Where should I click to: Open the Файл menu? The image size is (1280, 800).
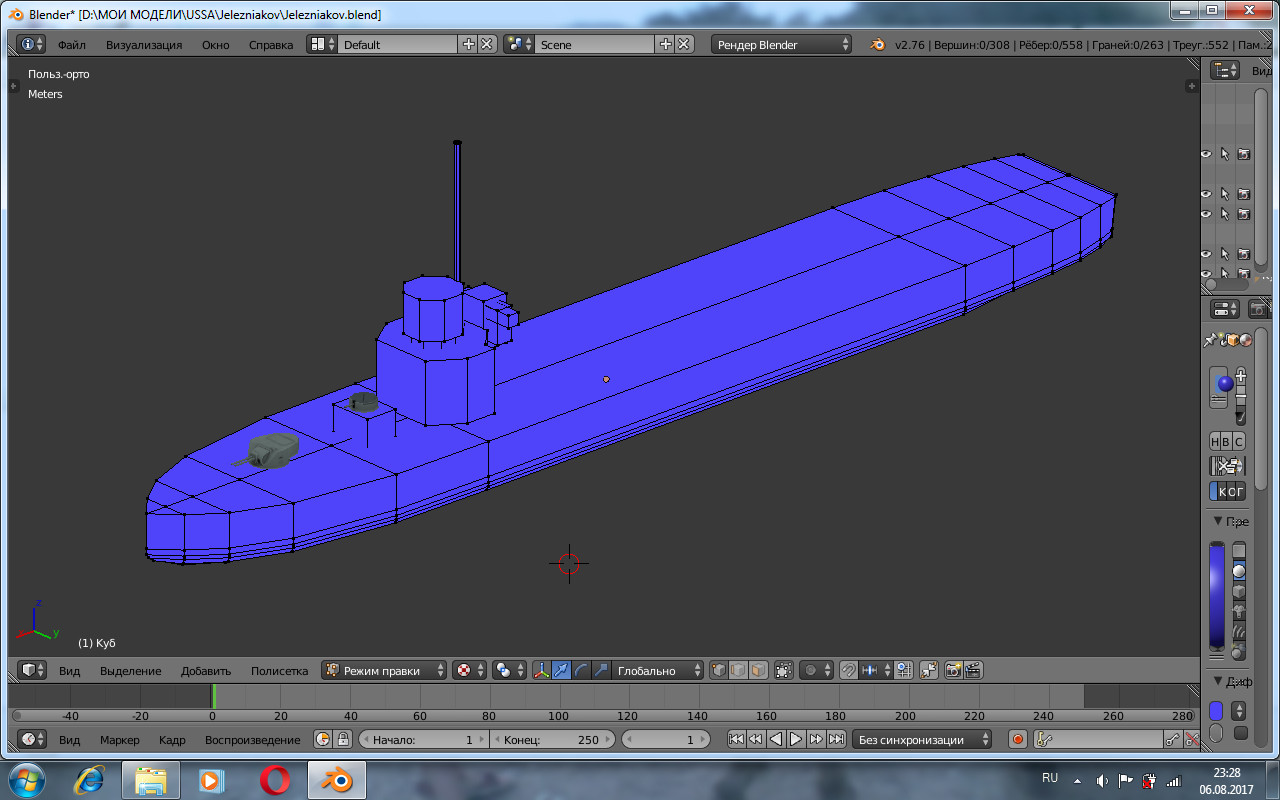click(x=71, y=45)
